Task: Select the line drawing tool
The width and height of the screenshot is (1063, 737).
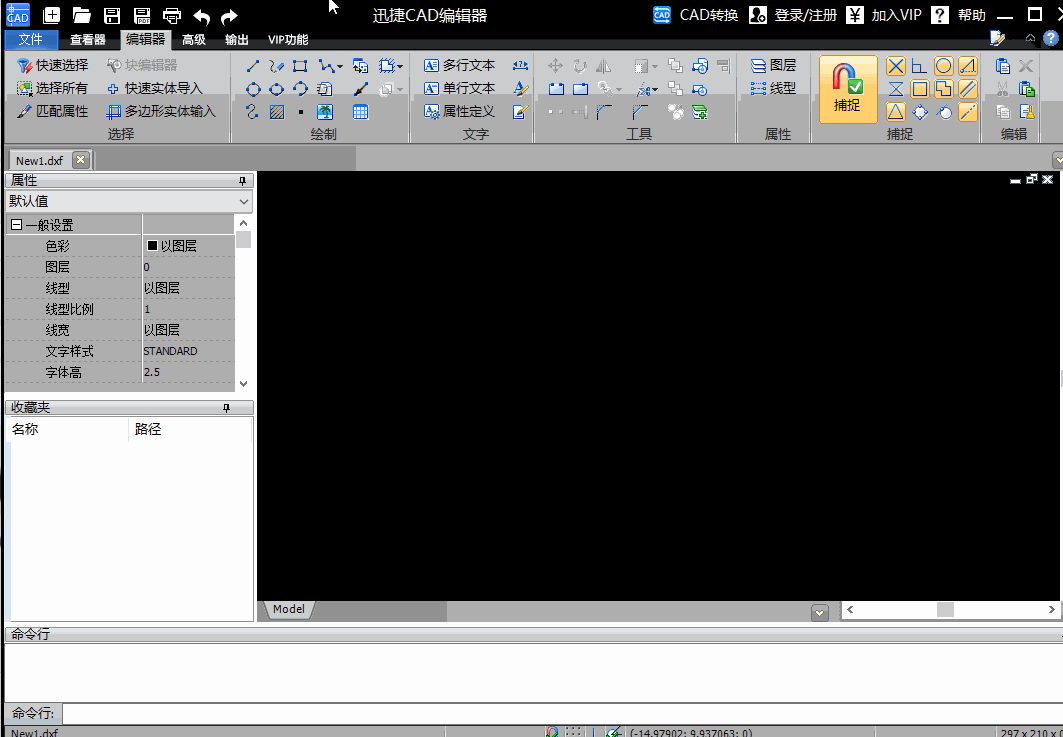Action: pyautogui.click(x=253, y=66)
